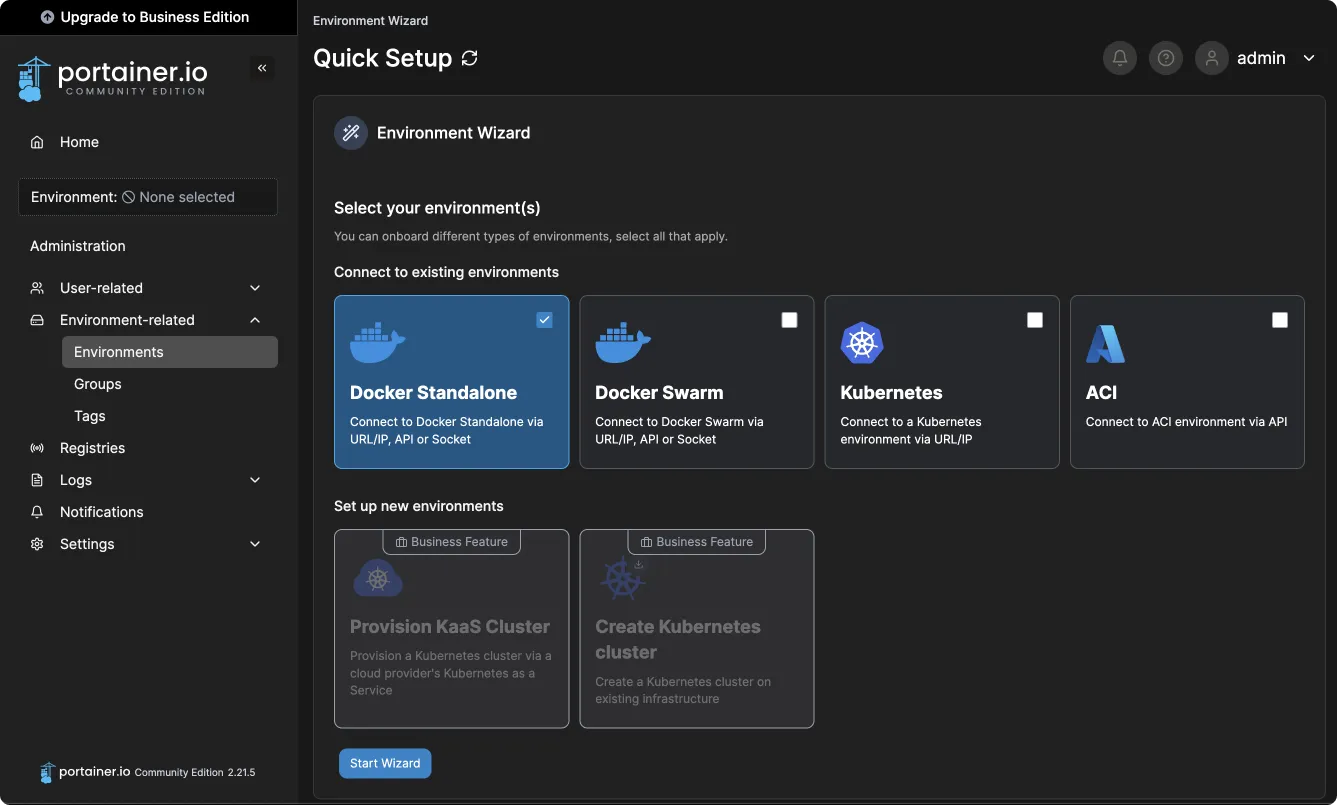Viewport: 1337px width, 805px height.
Task: Click the Quick Setup page heading
Action: (382, 58)
